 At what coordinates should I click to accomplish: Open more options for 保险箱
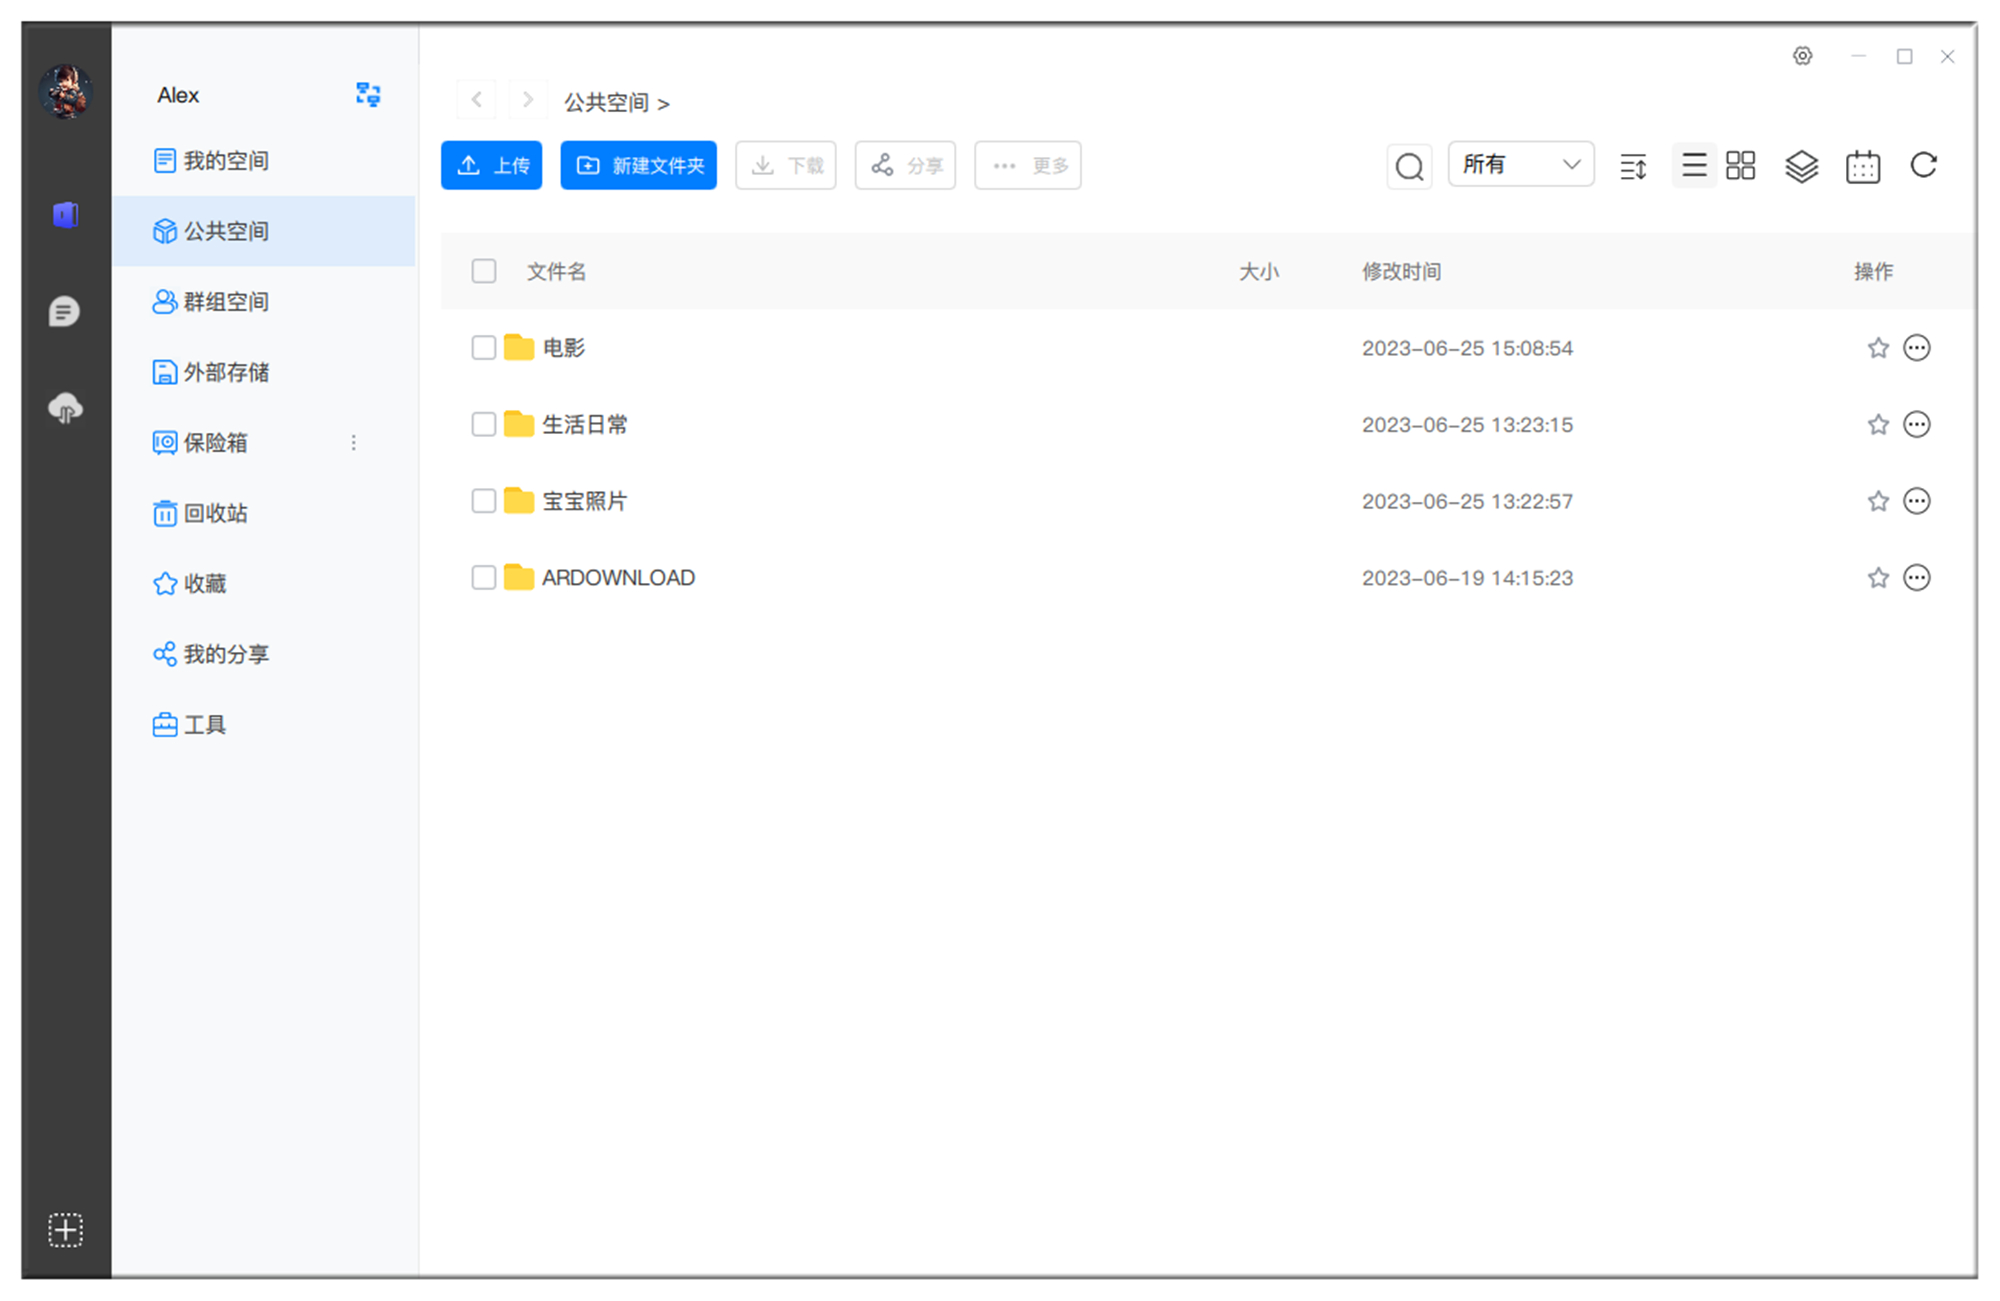[x=354, y=443]
